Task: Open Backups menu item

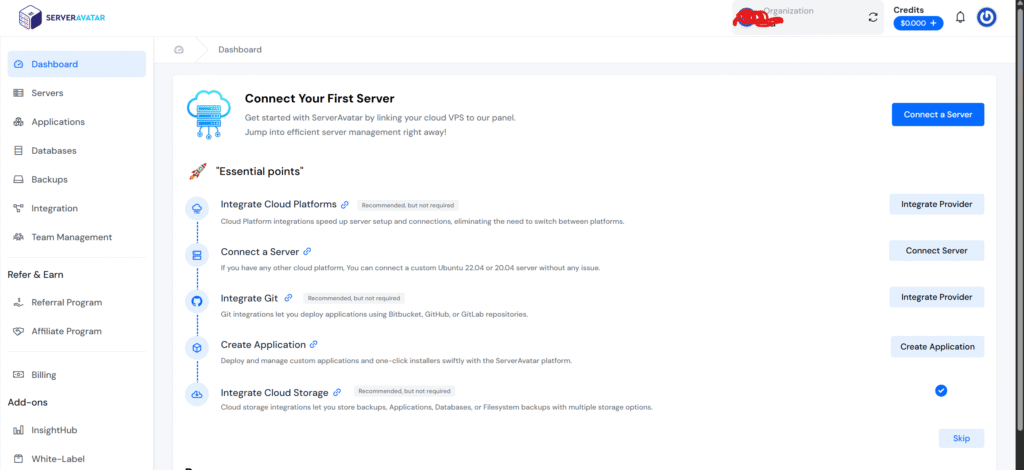Action: [x=76, y=180]
